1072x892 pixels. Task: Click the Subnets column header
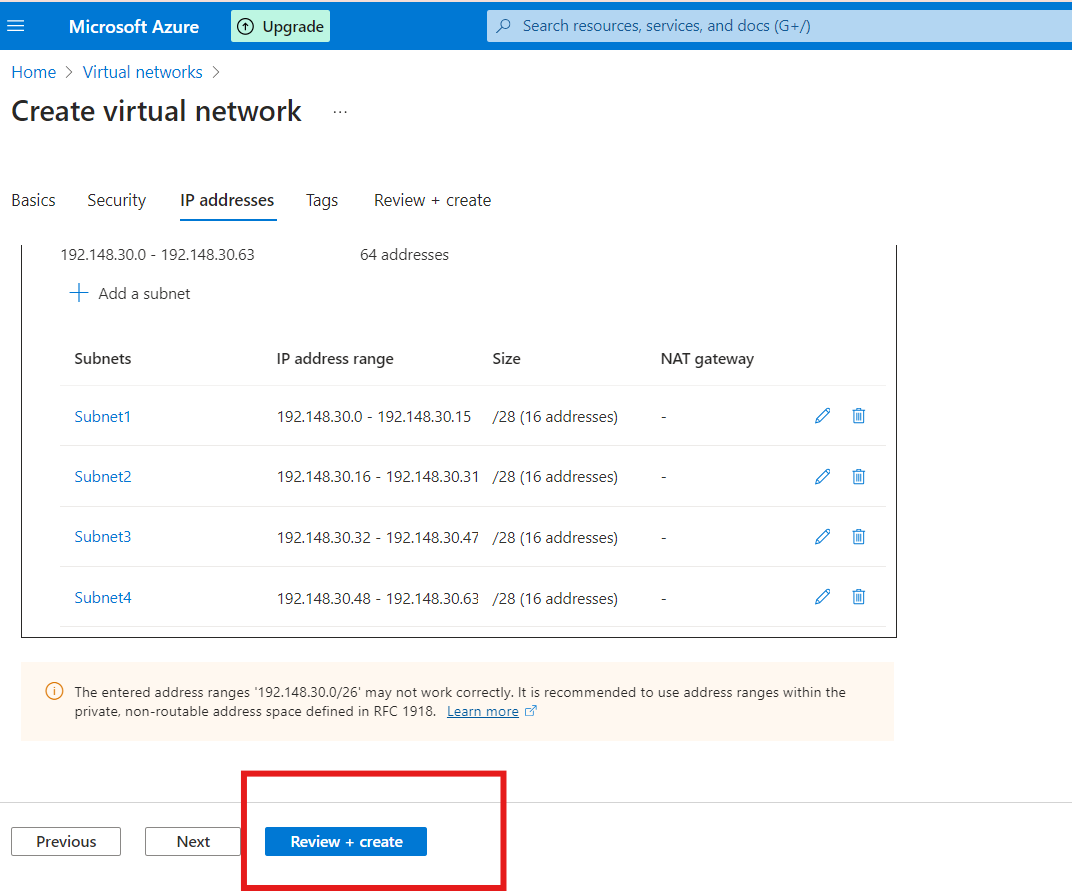pyautogui.click(x=103, y=359)
